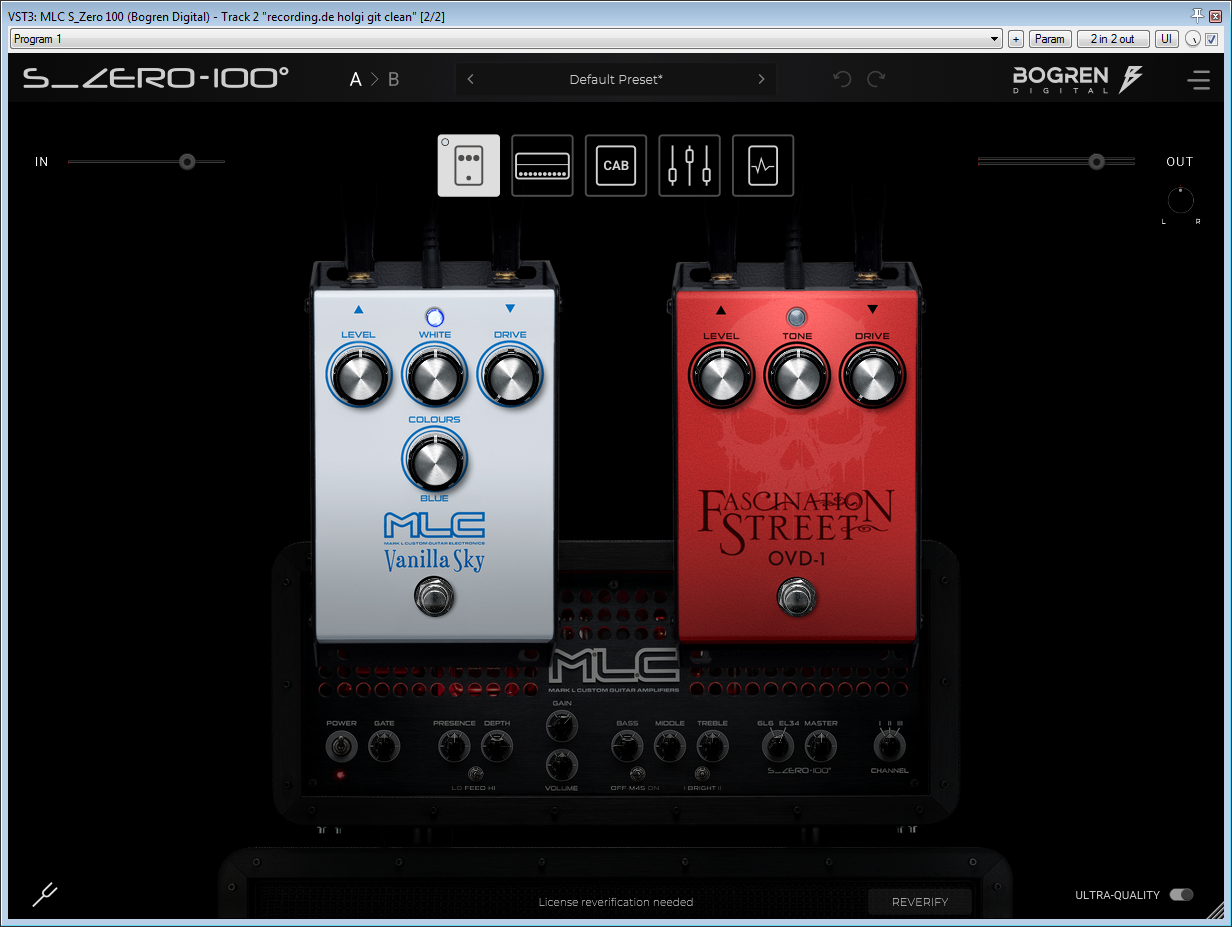Flip the BRIGHT switch
The height and width of the screenshot is (927, 1232).
[x=702, y=773]
